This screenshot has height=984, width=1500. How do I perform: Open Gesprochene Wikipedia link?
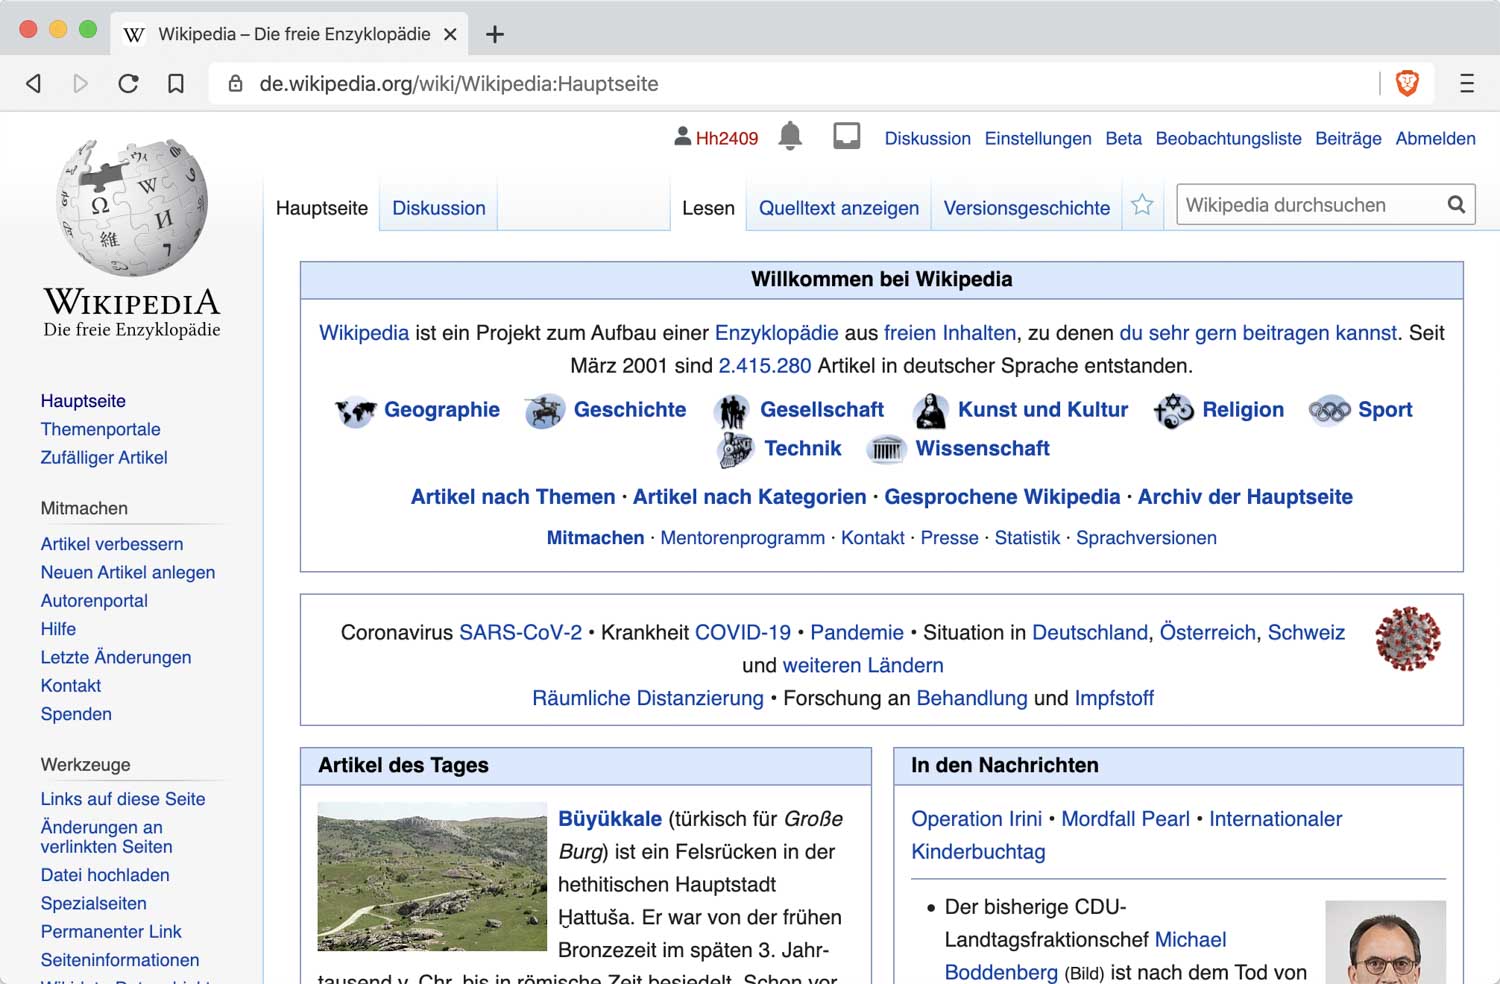[1002, 497]
